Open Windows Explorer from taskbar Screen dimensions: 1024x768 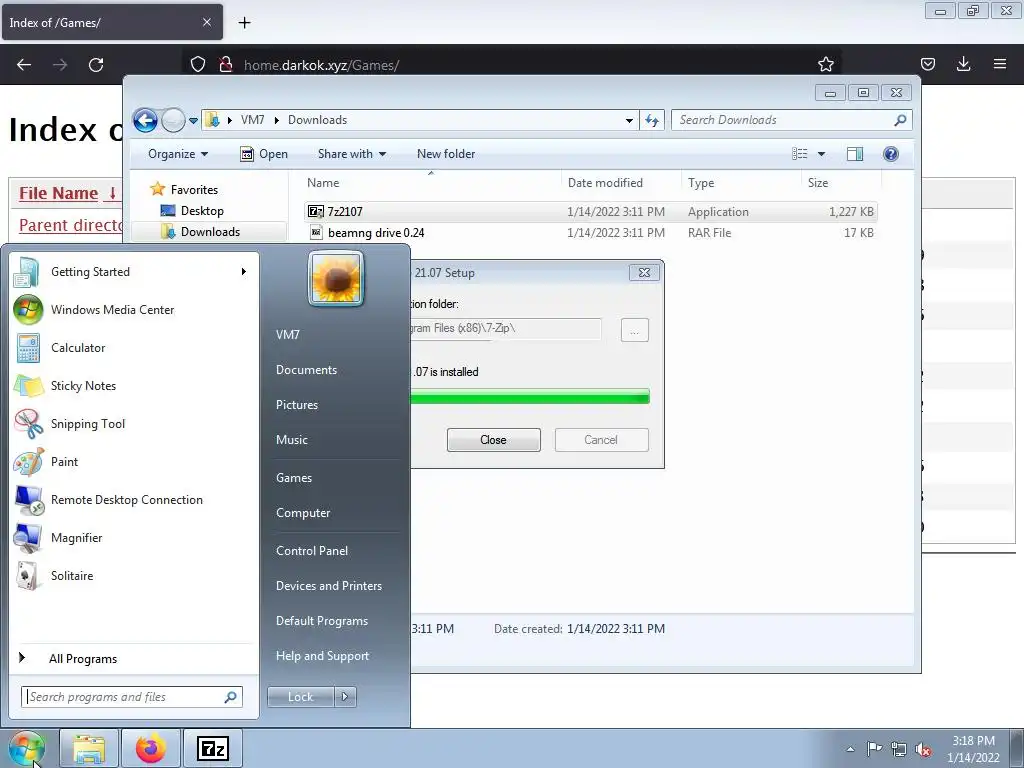(89, 748)
